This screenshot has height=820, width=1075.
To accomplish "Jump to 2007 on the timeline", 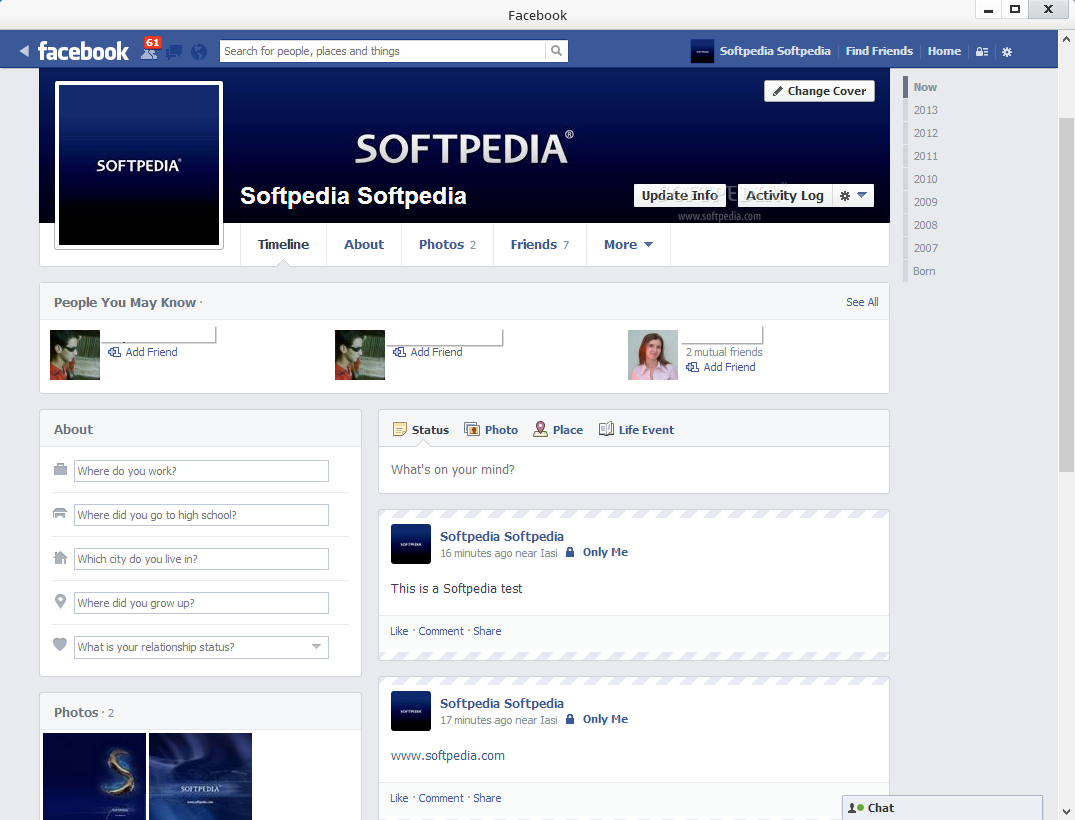I will click(x=925, y=248).
